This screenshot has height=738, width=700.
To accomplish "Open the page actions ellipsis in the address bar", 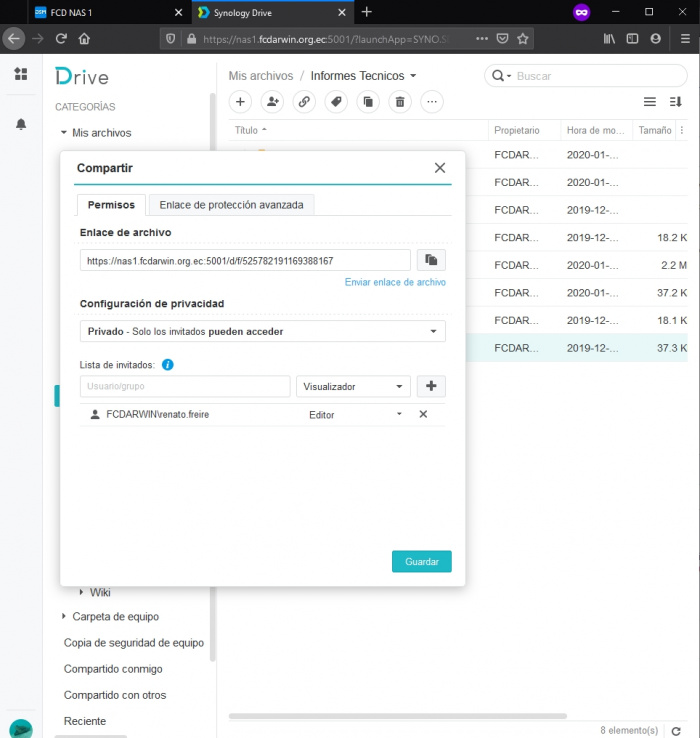I will tap(482, 39).
